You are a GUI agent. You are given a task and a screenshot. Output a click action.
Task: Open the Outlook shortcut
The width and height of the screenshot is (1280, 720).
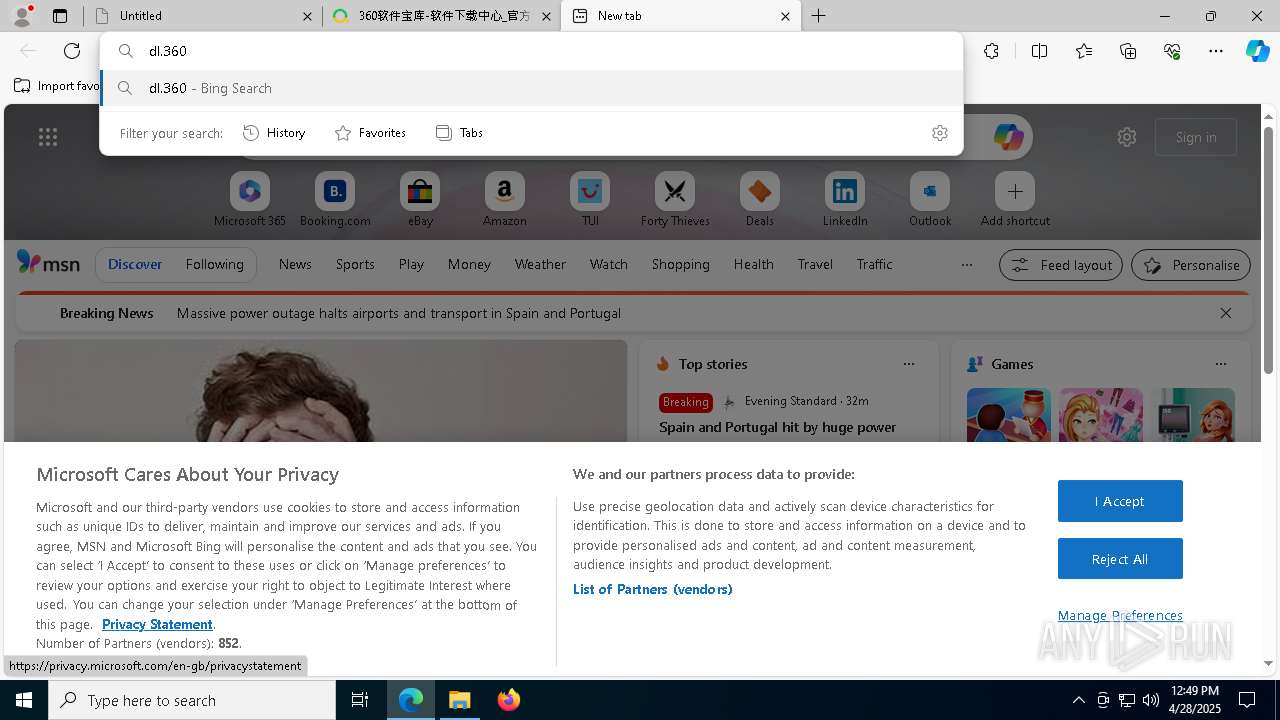click(x=930, y=200)
